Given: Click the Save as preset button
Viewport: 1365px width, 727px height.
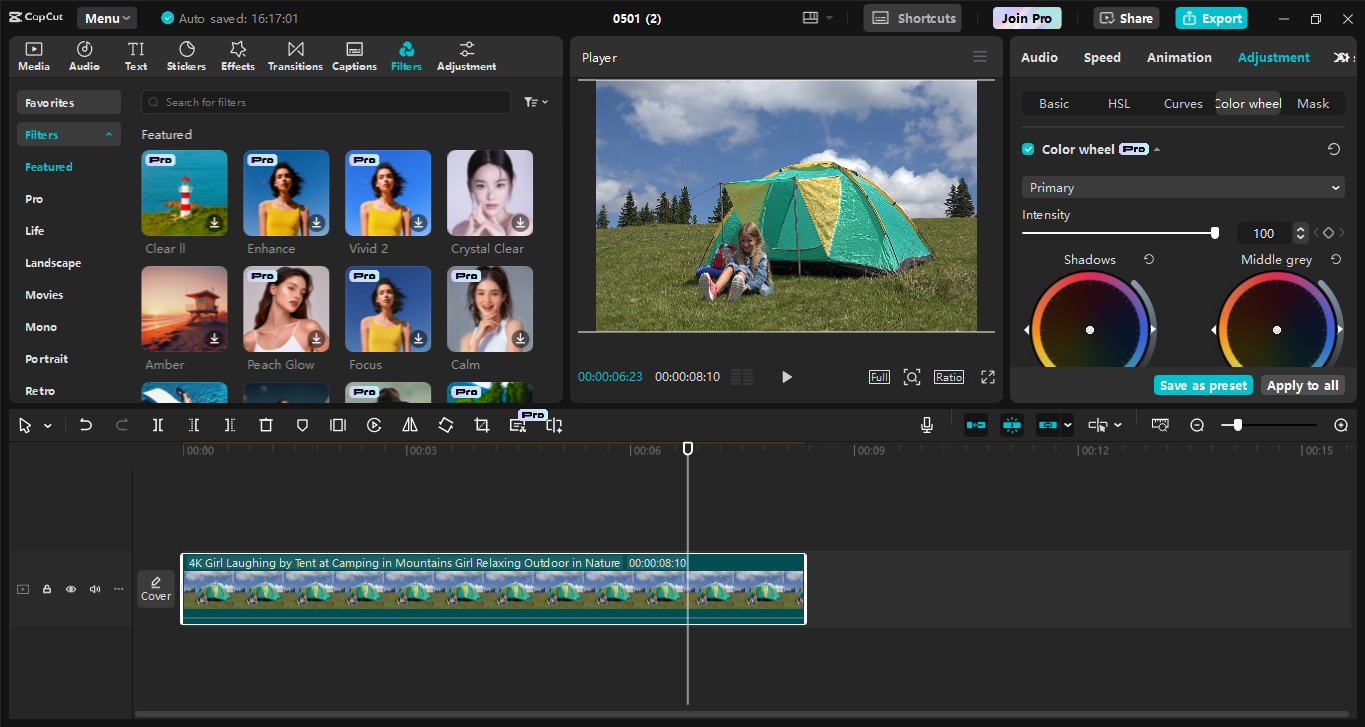Looking at the screenshot, I should click(1203, 384).
